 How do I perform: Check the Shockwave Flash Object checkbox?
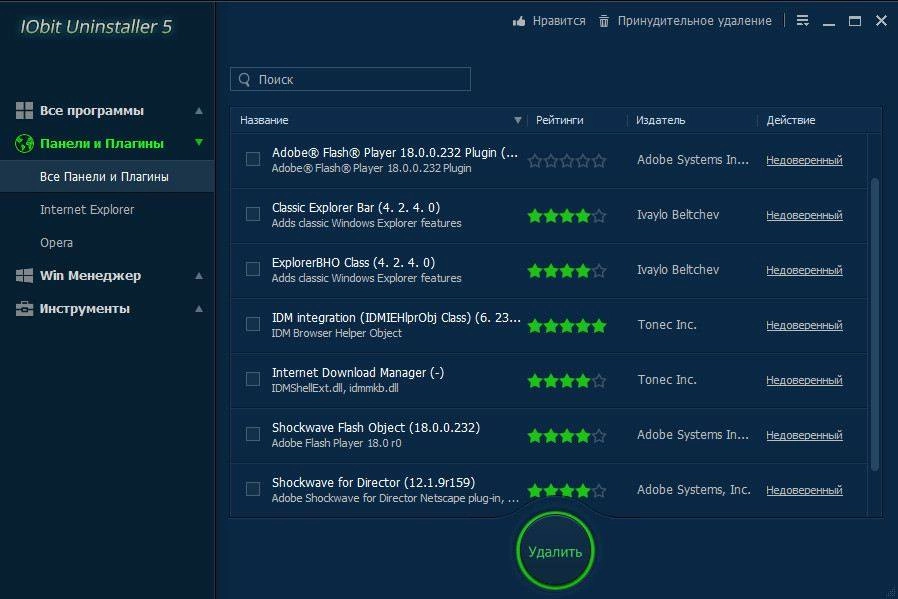pos(253,434)
